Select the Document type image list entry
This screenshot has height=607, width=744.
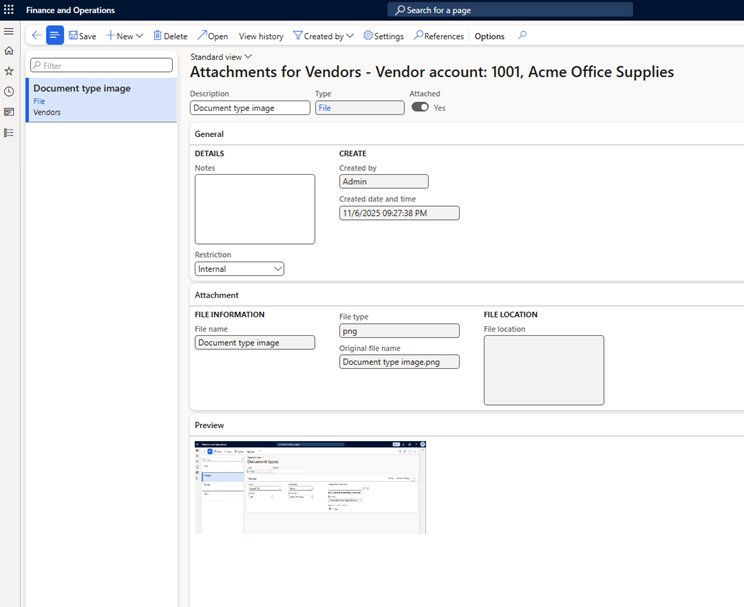coord(101,100)
